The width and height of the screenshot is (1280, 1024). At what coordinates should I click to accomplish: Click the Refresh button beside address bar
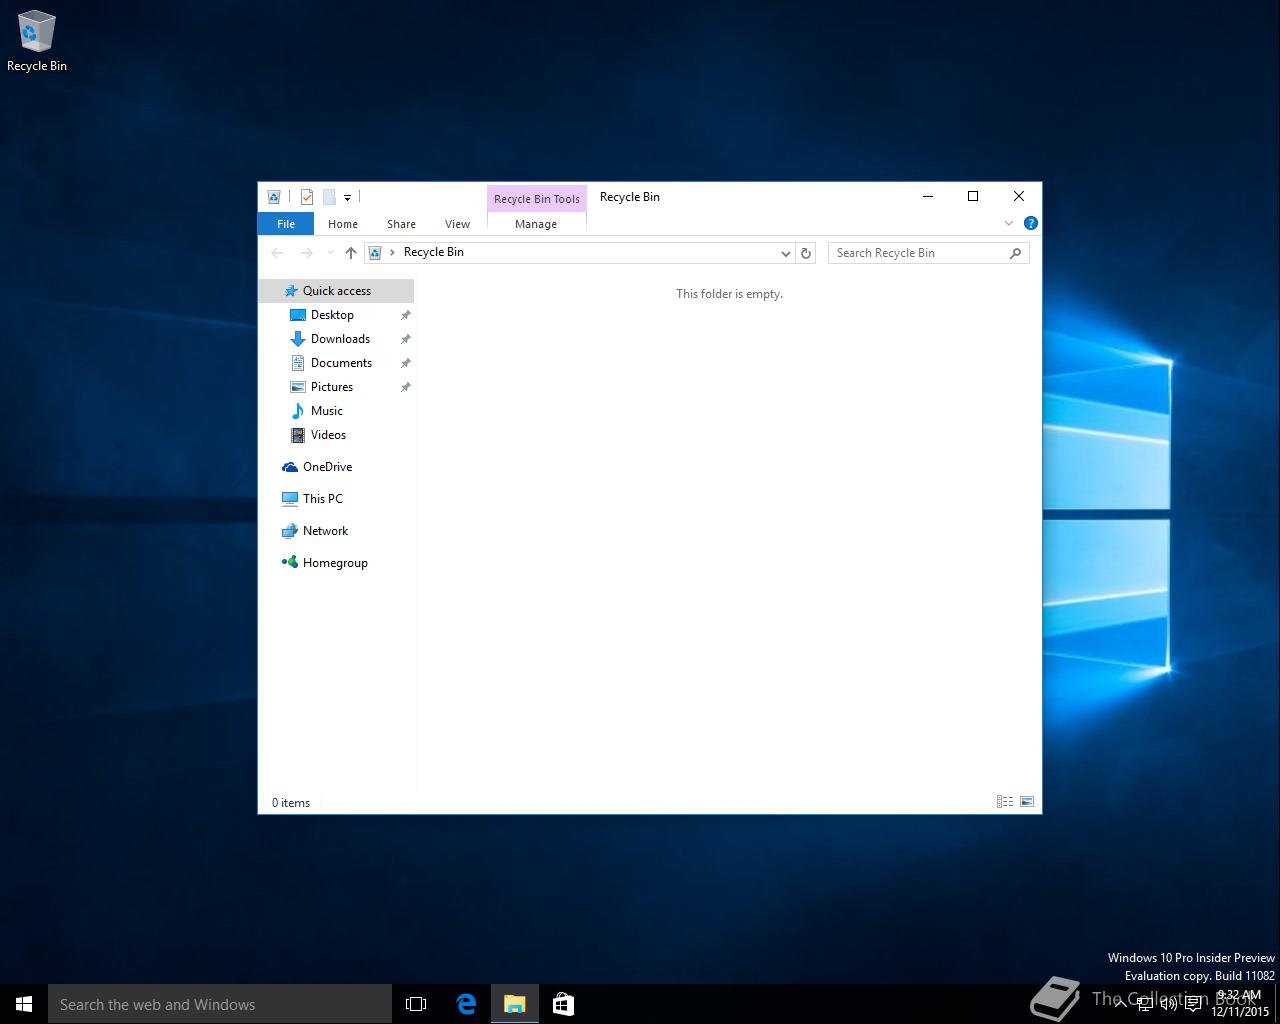806,253
